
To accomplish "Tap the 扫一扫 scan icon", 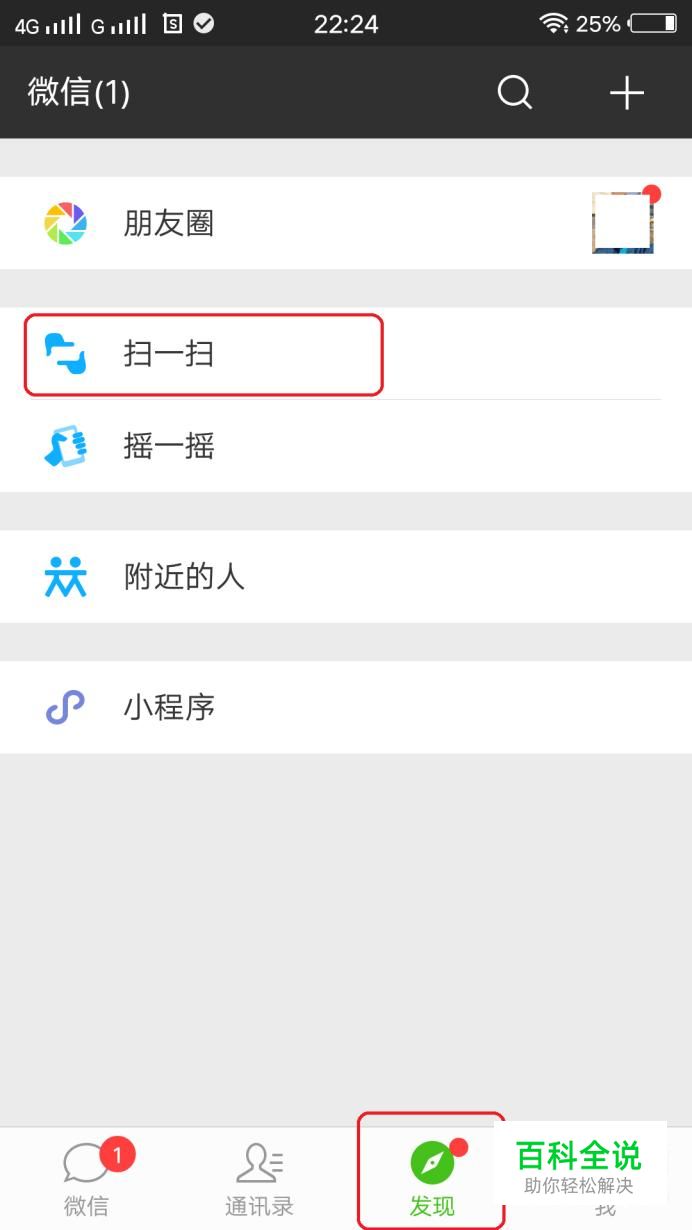I will coord(66,355).
